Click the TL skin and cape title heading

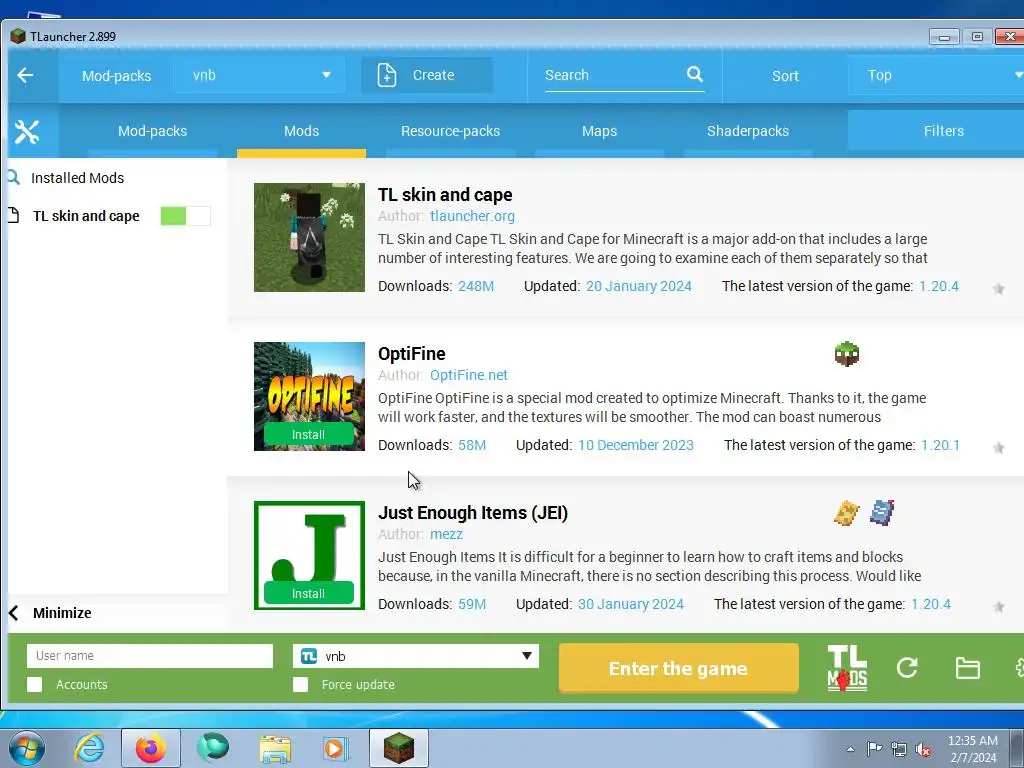[x=445, y=195]
